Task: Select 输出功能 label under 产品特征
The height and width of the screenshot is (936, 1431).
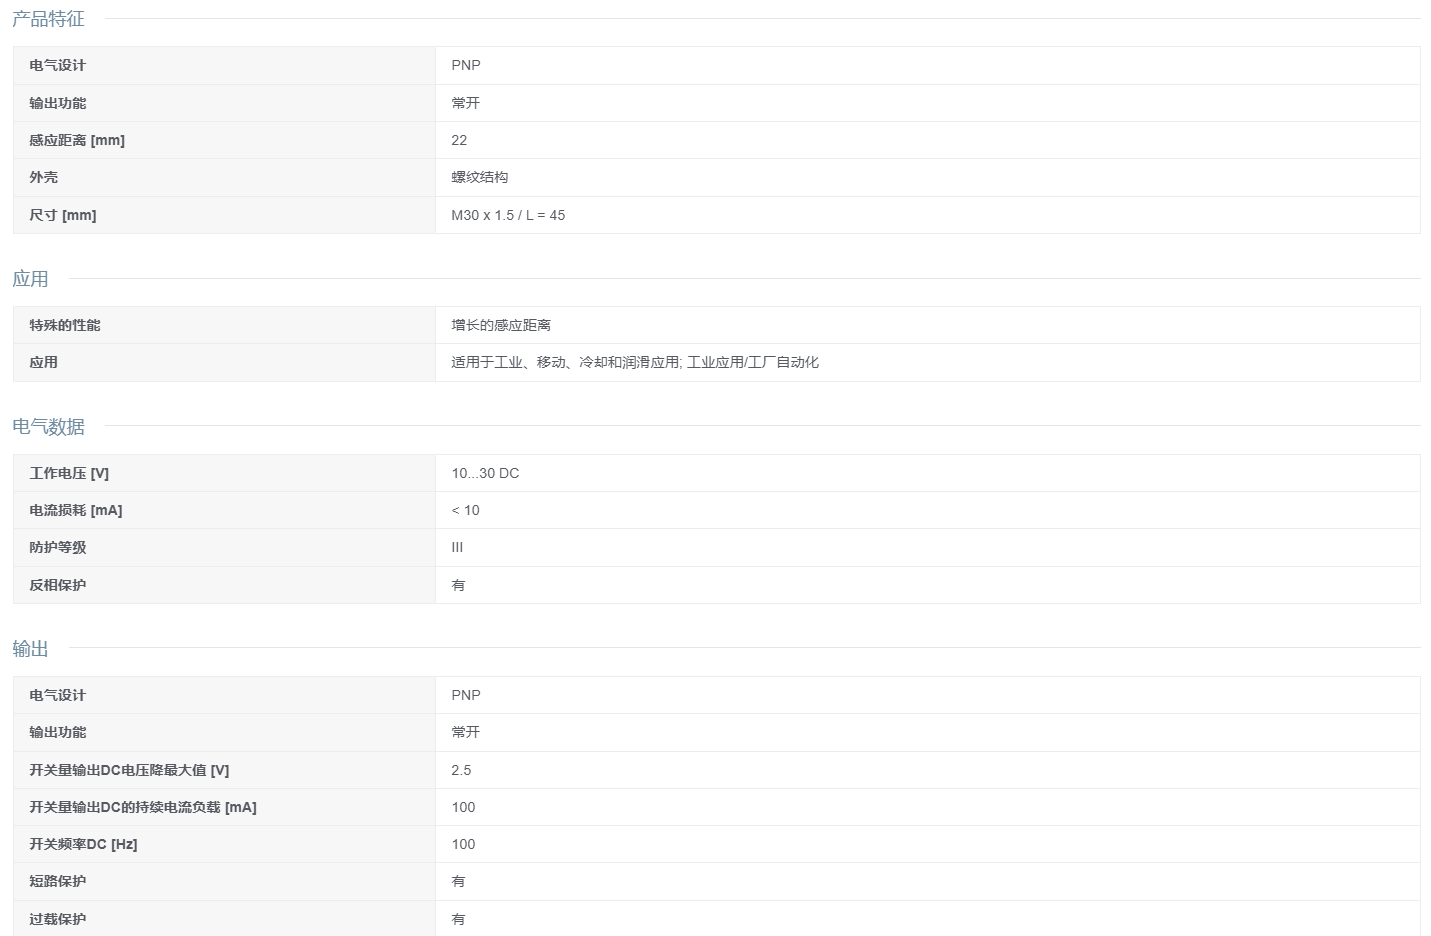Action: [x=58, y=103]
